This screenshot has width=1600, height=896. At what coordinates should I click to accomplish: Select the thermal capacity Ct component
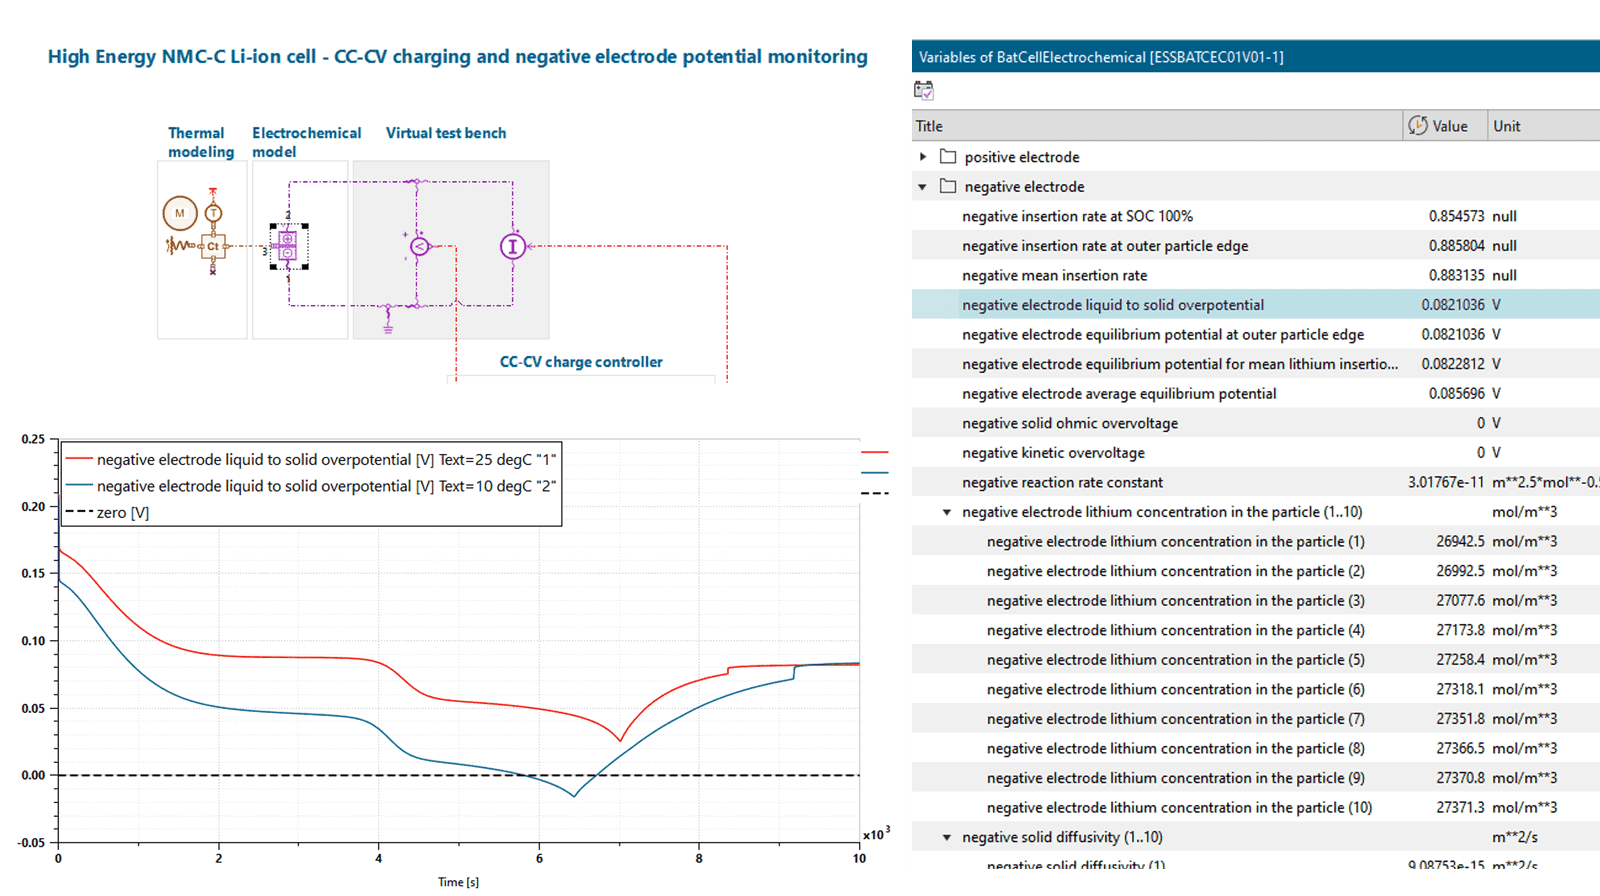tap(212, 246)
